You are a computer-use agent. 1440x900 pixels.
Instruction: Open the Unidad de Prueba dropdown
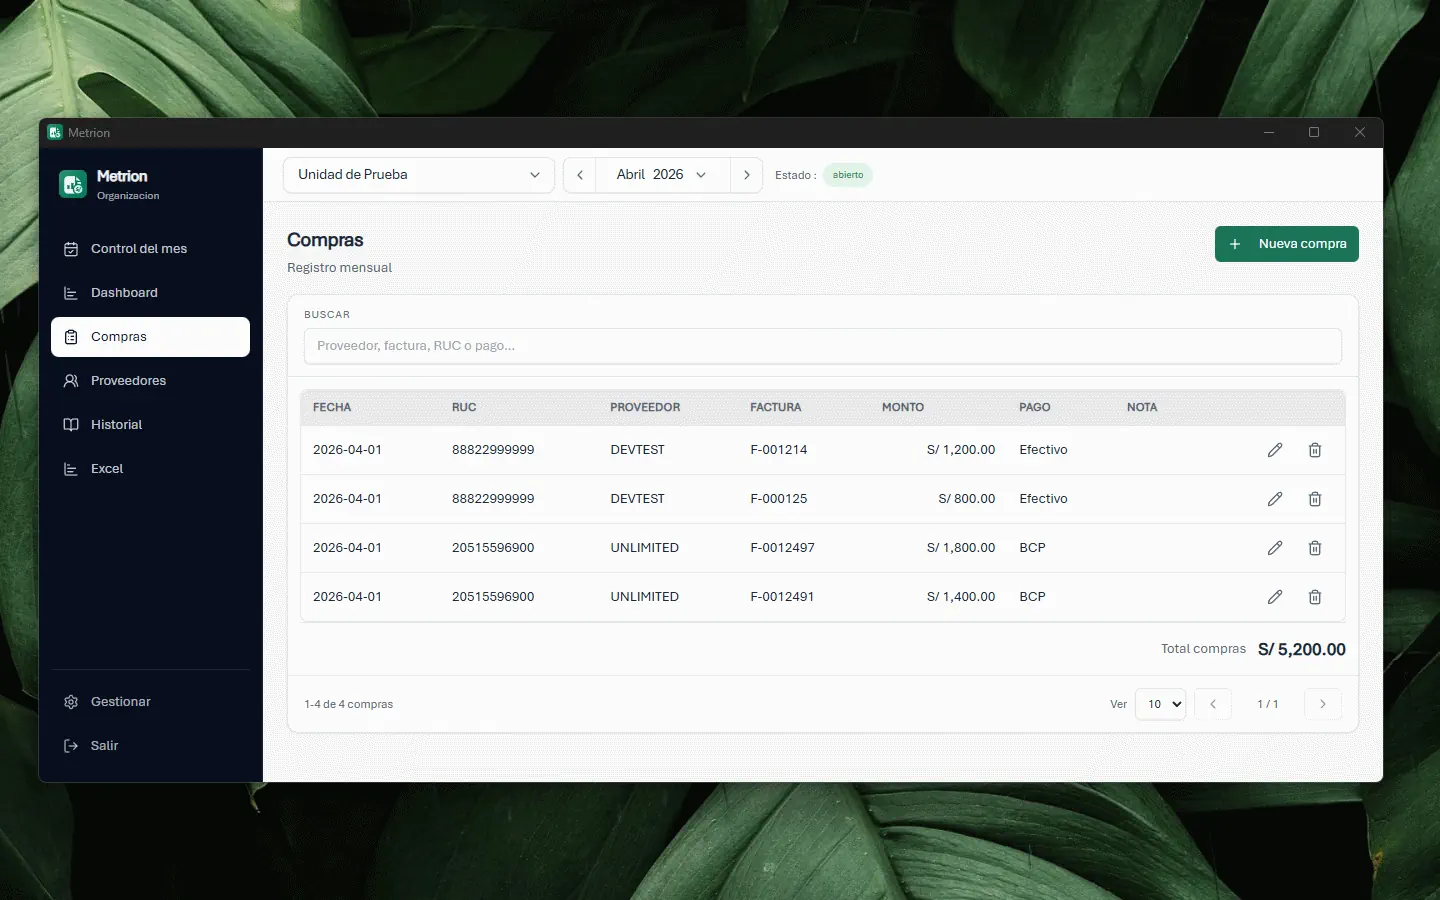pyautogui.click(x=419, y=175)
